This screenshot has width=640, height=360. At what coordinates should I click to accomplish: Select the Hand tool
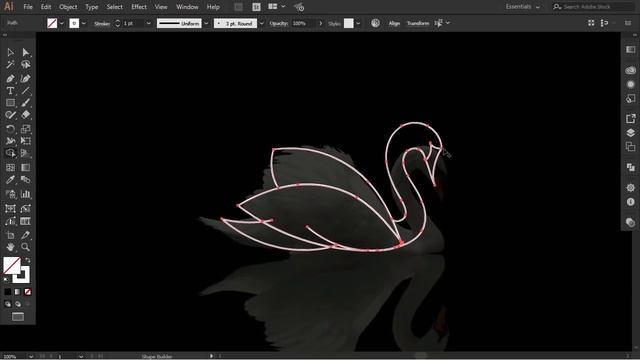click(11, 247)
